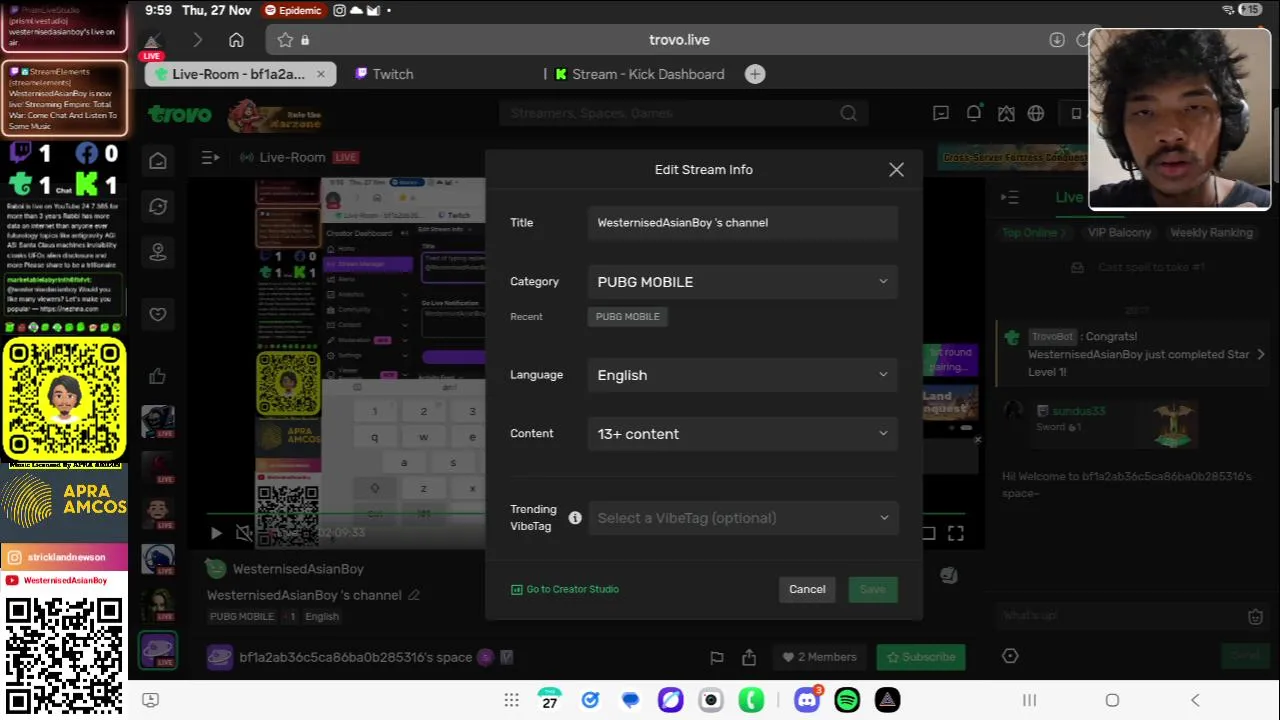Open the calendar app showing 27

pos(549,700)
